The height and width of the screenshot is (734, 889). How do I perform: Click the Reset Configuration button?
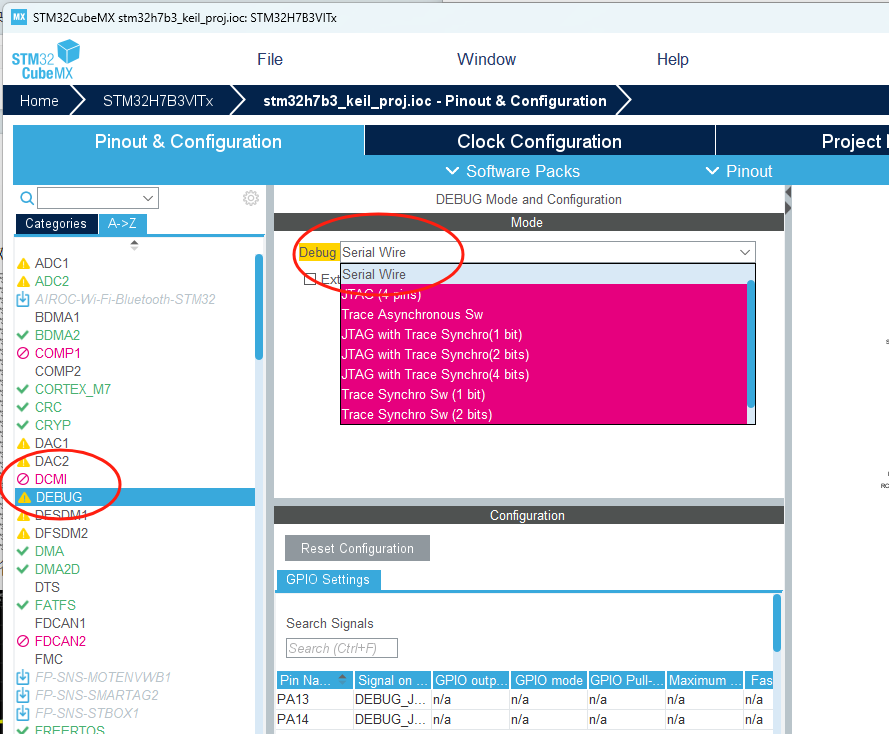357,548
